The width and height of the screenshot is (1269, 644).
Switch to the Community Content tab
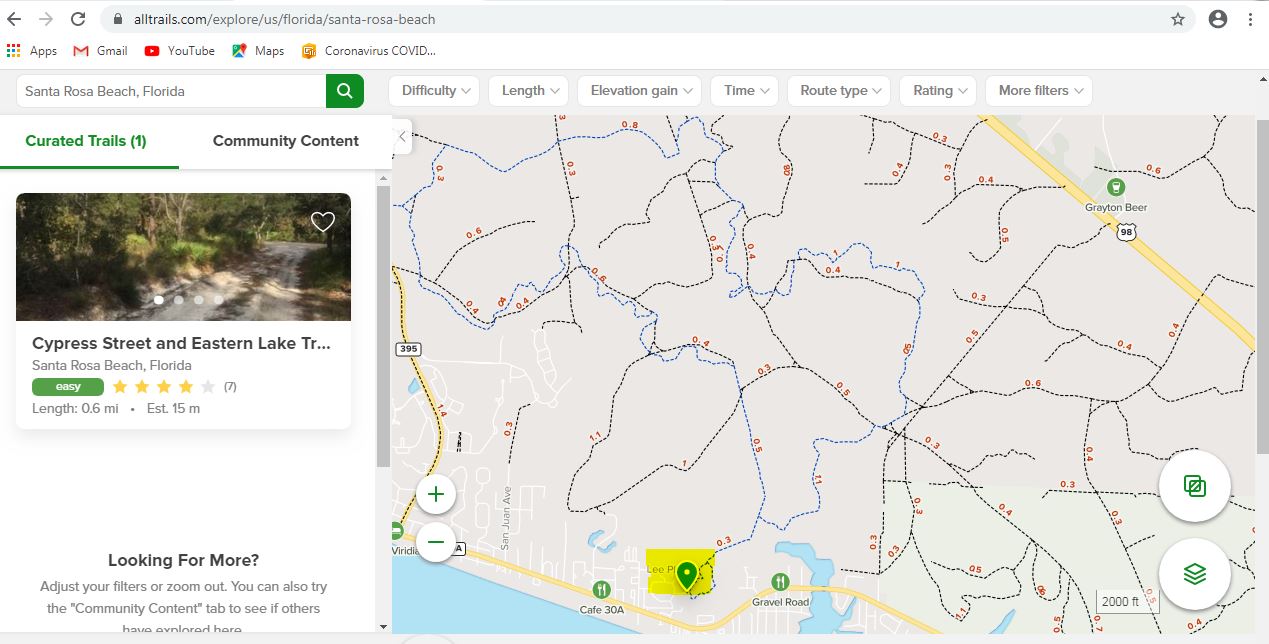pos(285,141)
